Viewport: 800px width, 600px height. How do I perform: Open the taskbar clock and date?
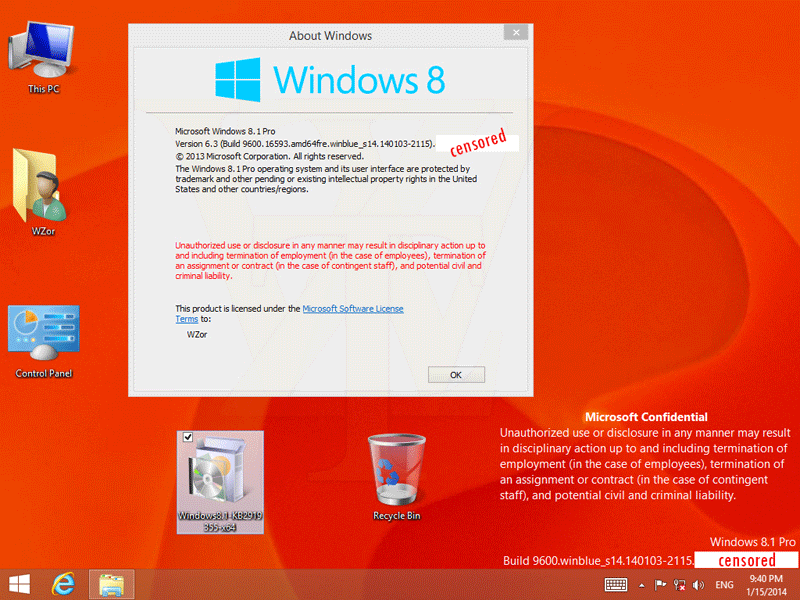(x=766, y=584)
